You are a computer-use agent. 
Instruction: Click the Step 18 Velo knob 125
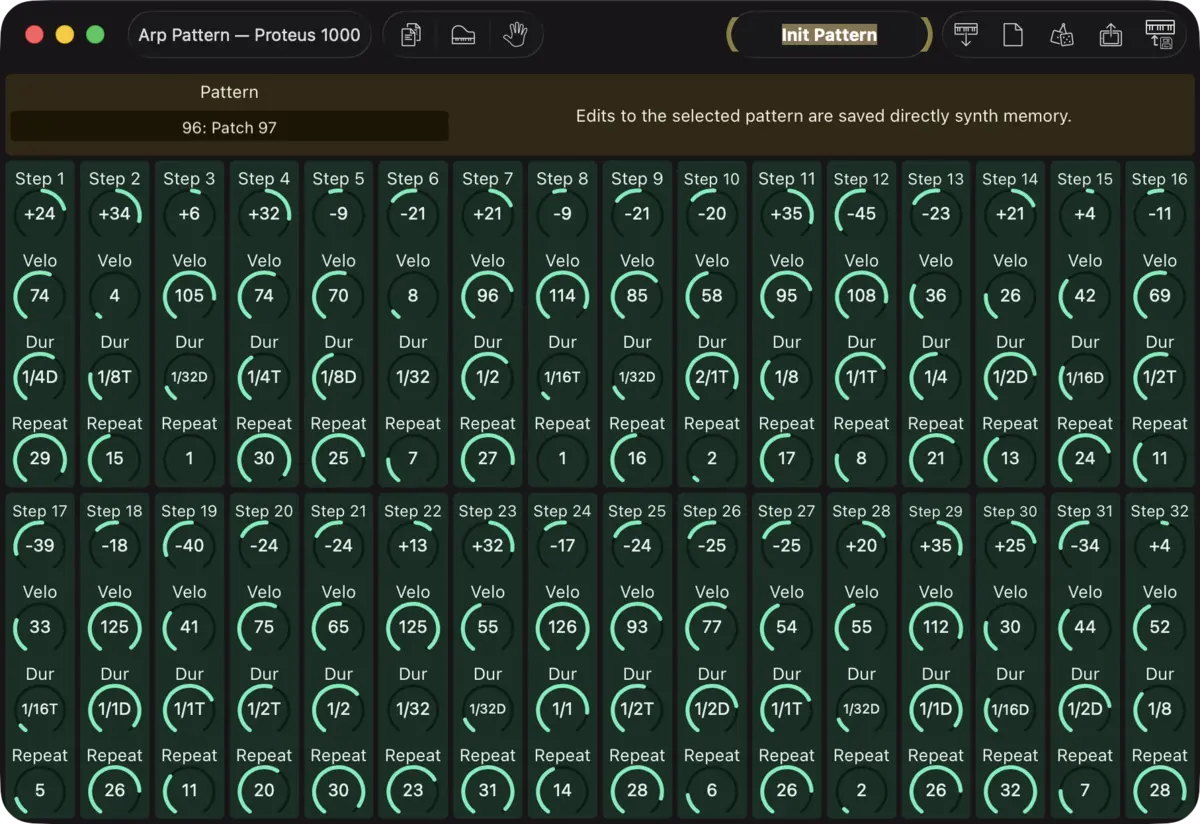[115, 627]
